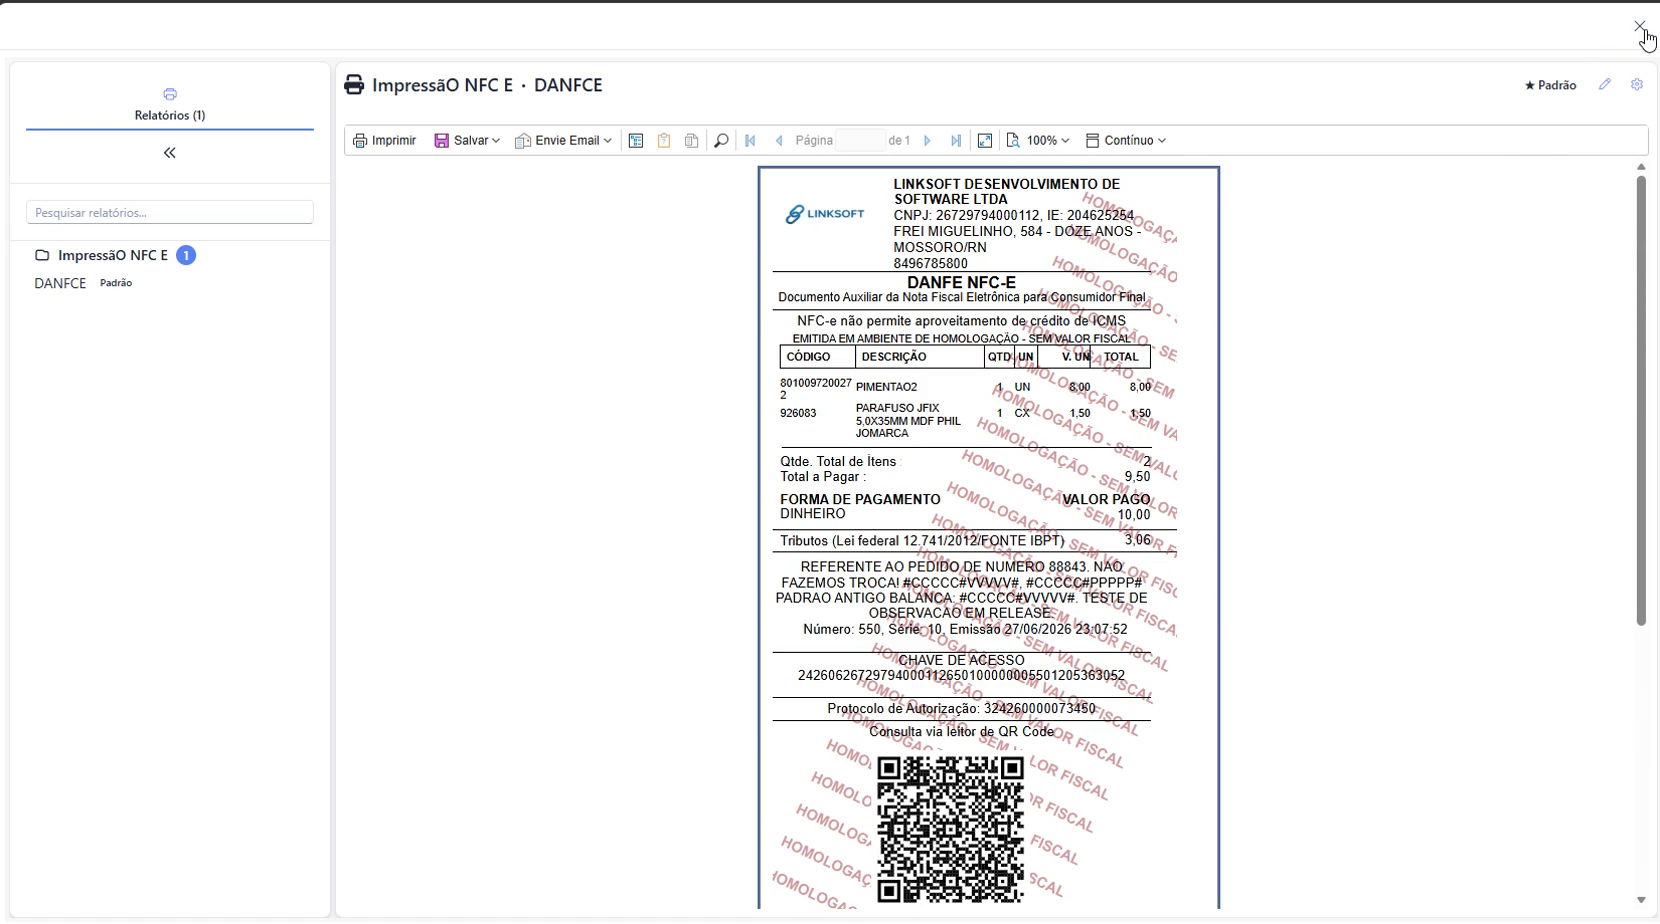Click the 'Total a Pagar' label
Viewport: 1660px width, 924px height.
(823, 477)
